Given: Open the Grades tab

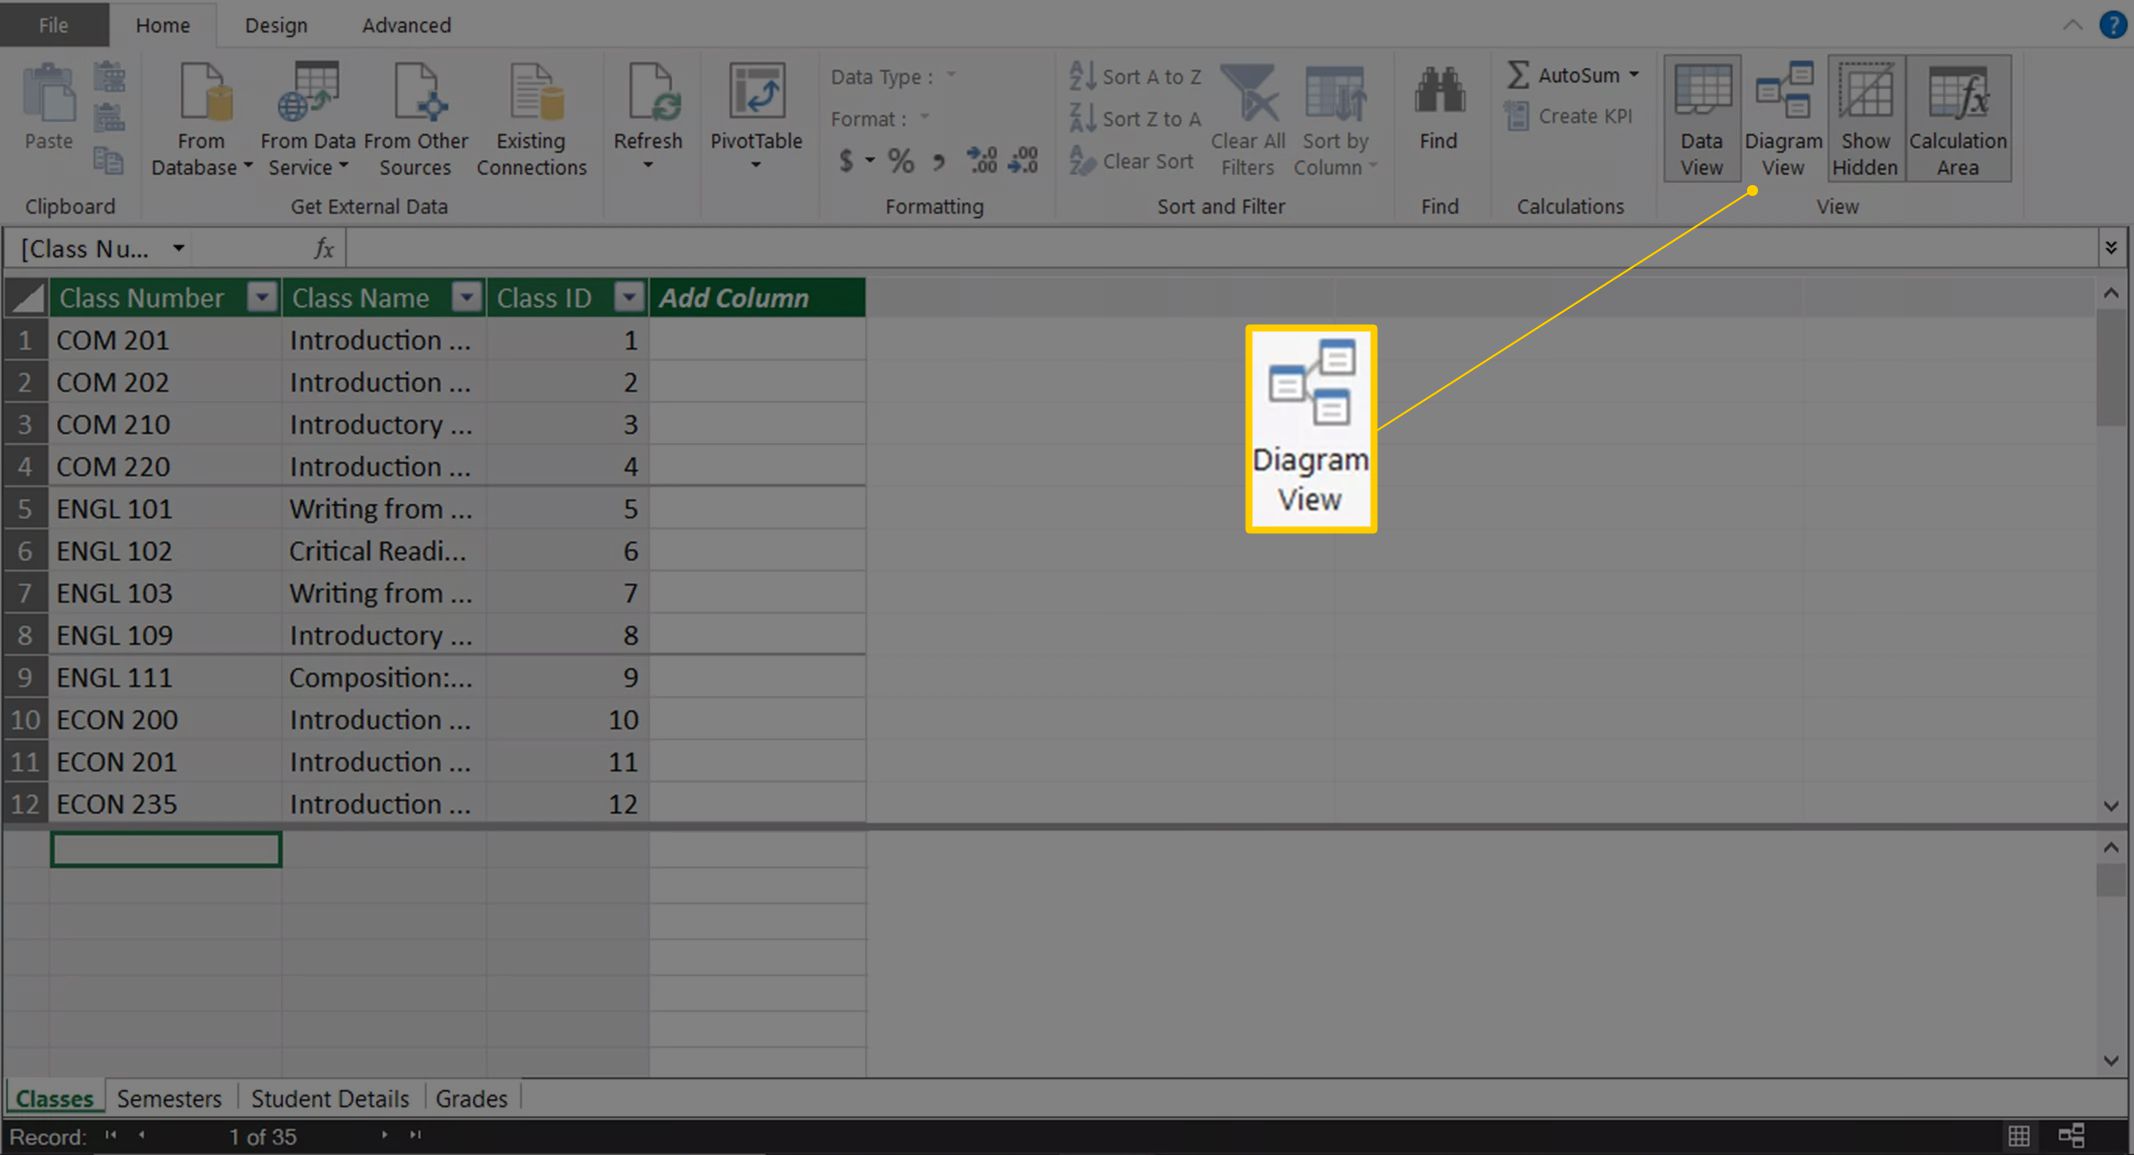Looking at the screenshot, I should coord(472,1098).
